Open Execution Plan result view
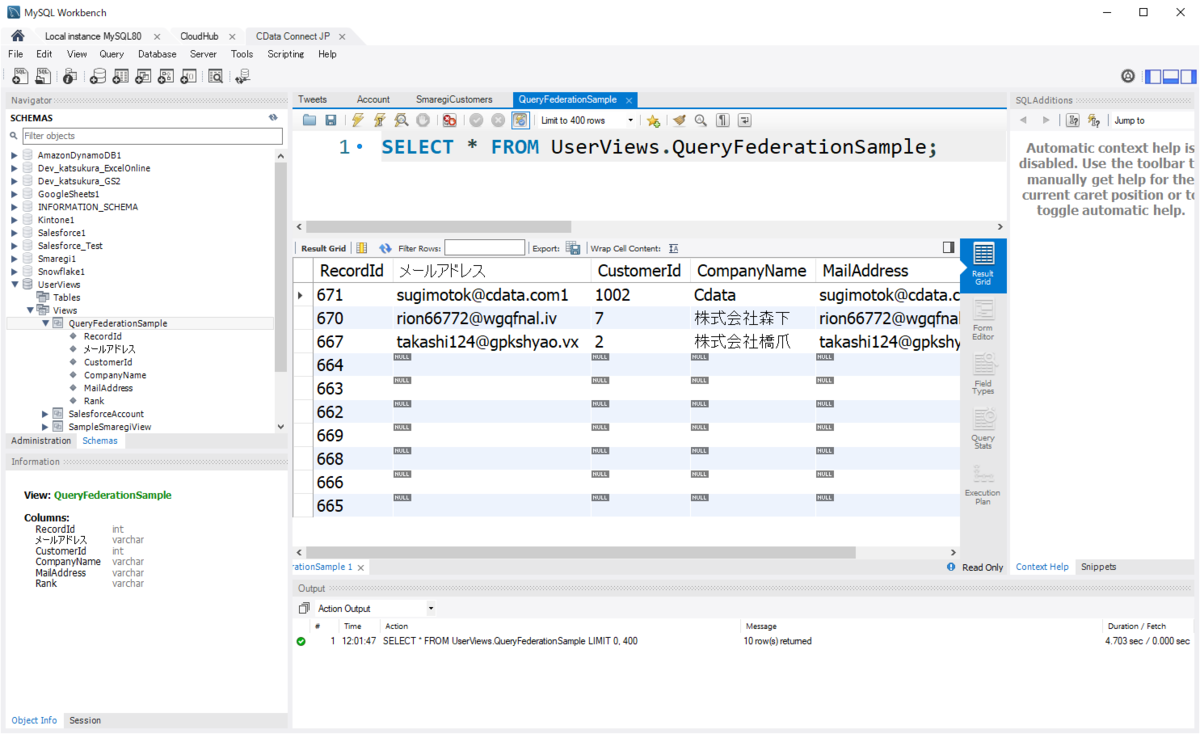The image size is (1200, 734). click(983, 484)
